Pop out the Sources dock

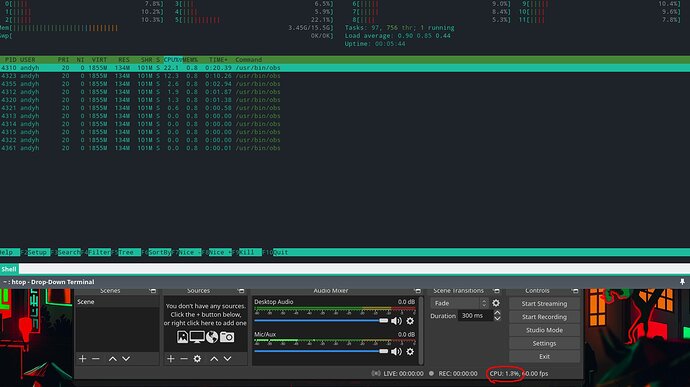[x=241, y=291]
